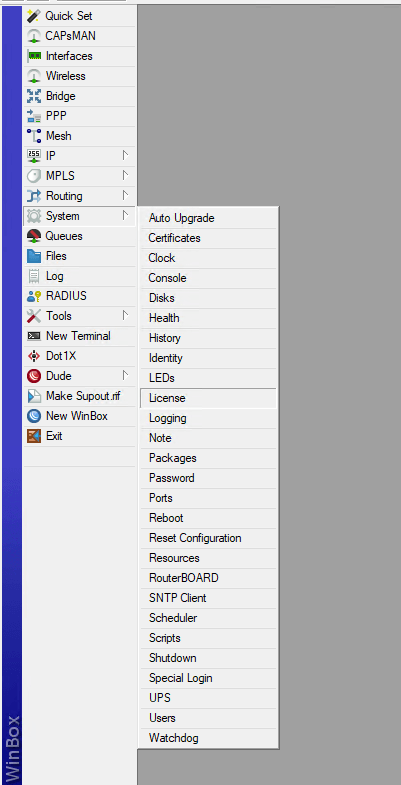Viewport: 401px width, 785px height.
Task: Open the highlighted License entry
Action: pyautogui.click(x=208, y=399)
